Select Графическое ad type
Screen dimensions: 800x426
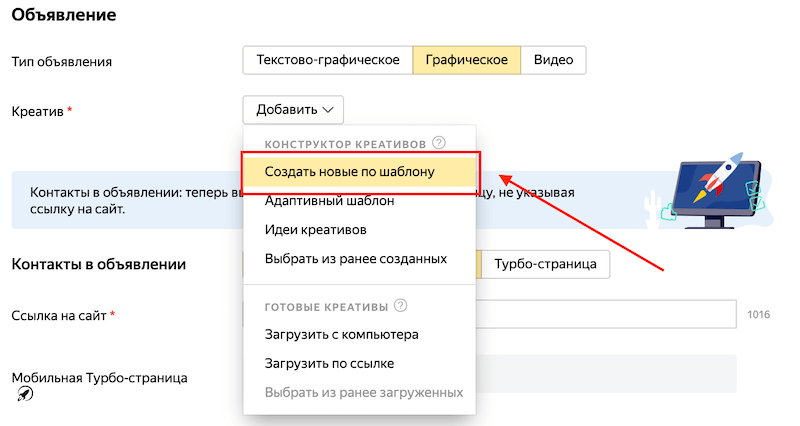coord(467,59)
